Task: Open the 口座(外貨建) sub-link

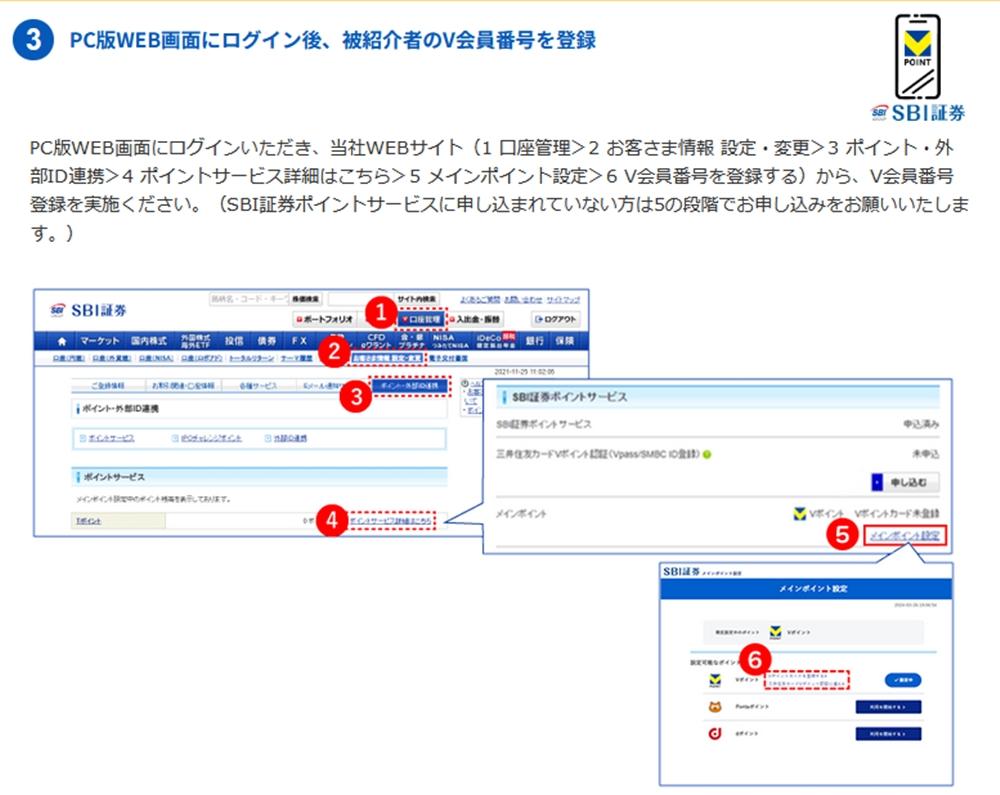Action: coord(111,358)
